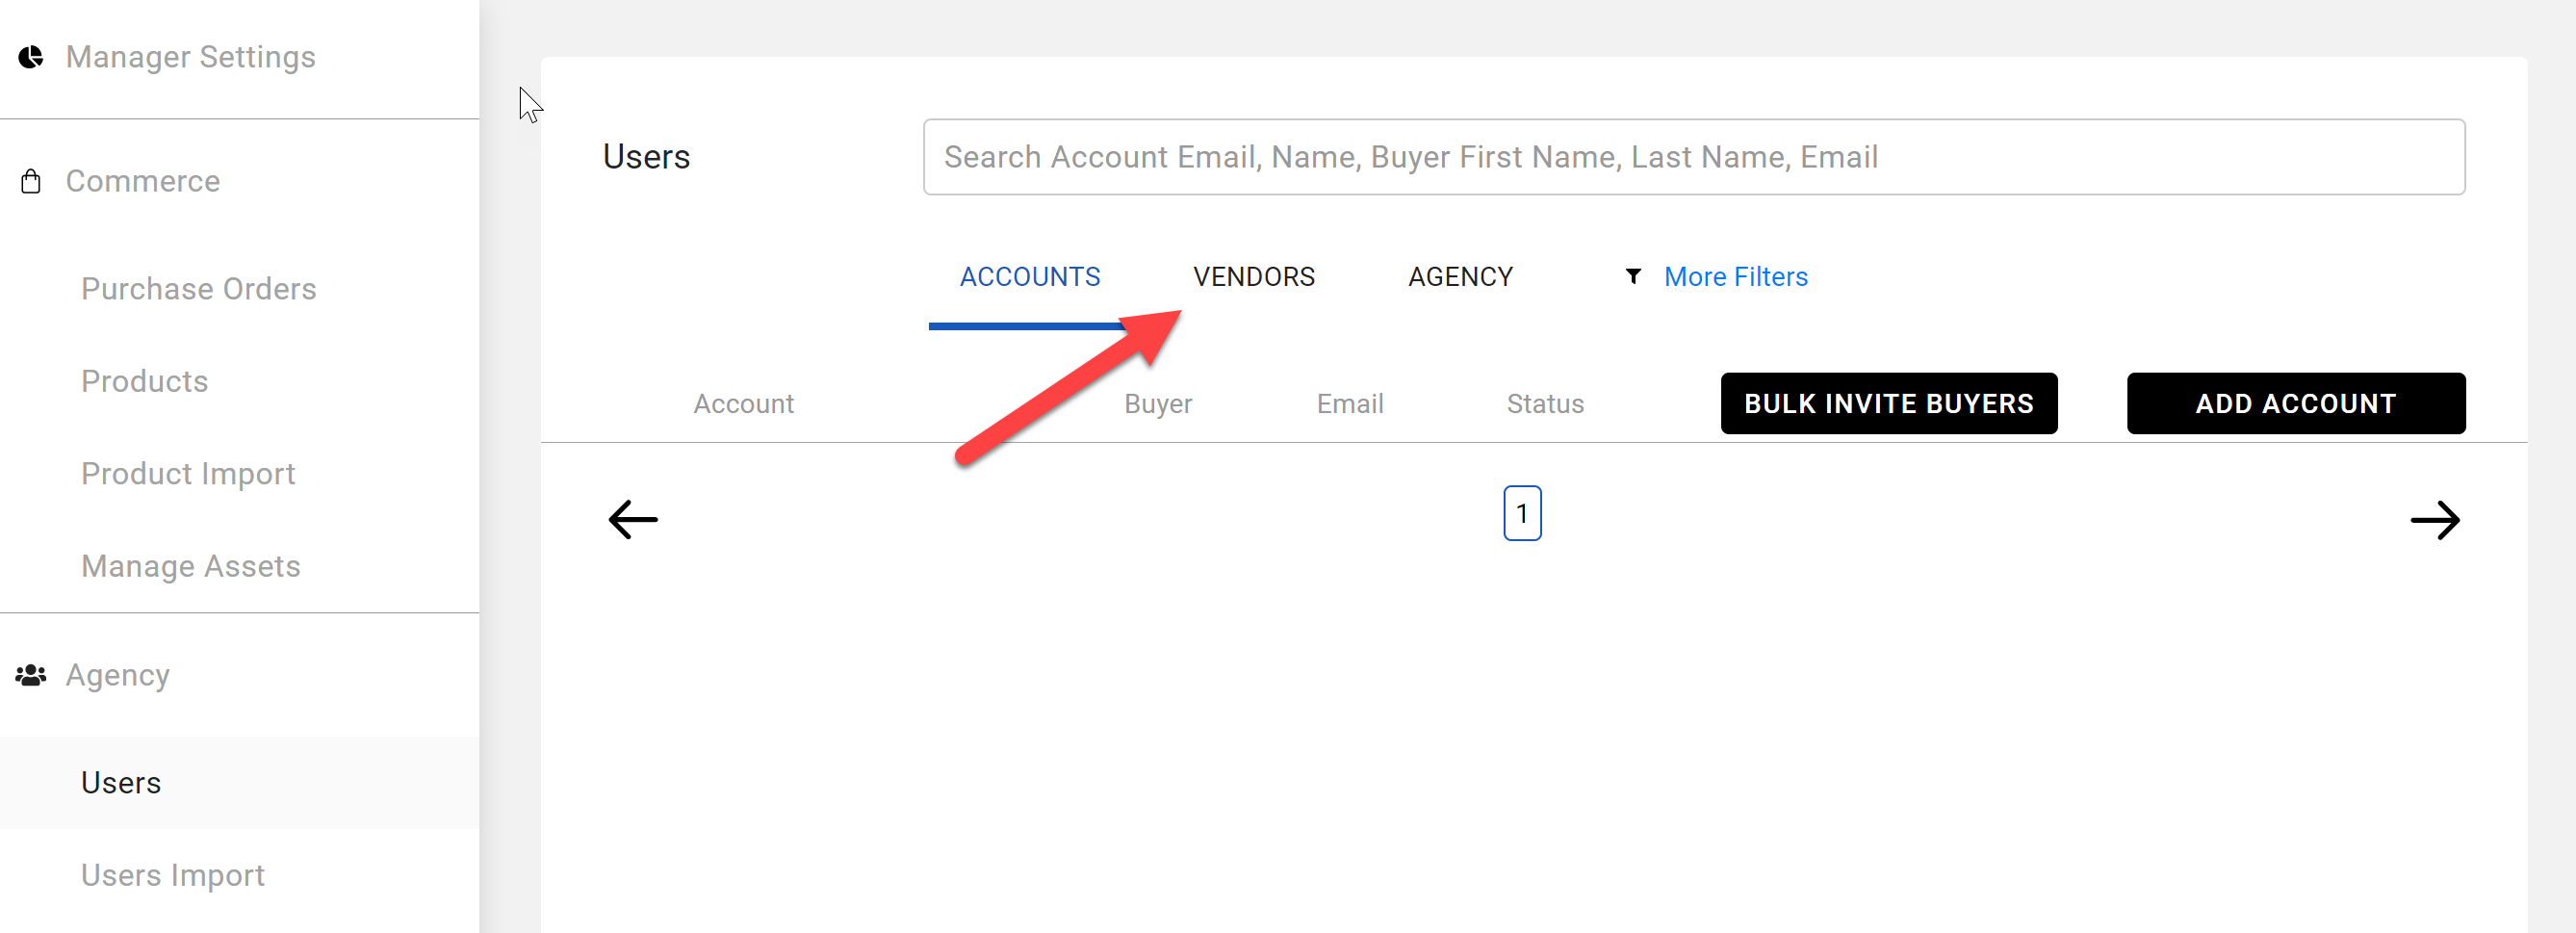2576x933 pixels.
Task: Open Purchase Orders in the sidebar
Action: [x=198, y=289]
